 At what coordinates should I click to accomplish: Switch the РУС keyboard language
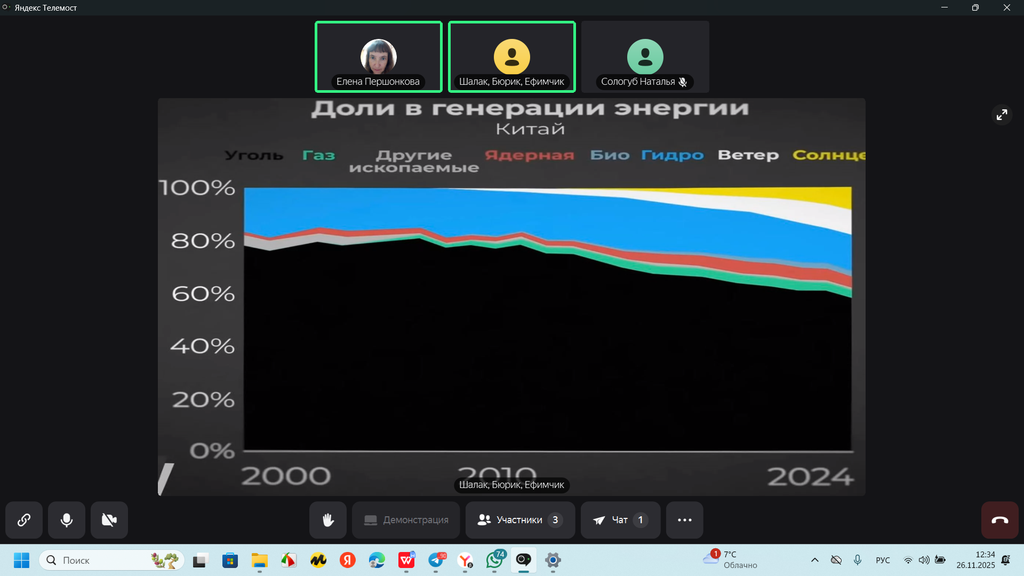[883, 560]
